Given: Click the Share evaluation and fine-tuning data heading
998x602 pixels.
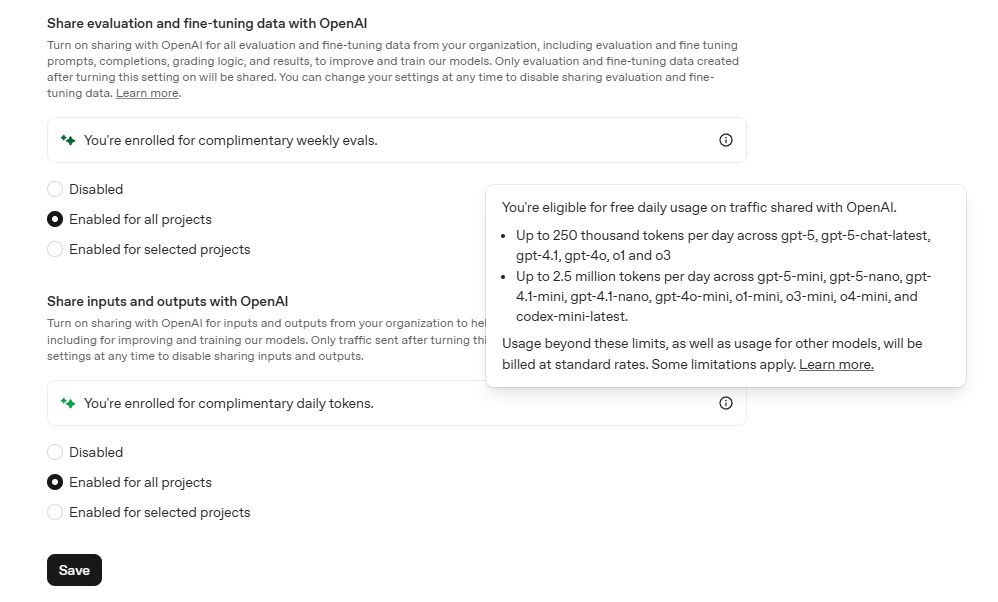Looking at the screenshot, I should click(x=207, y=24).
